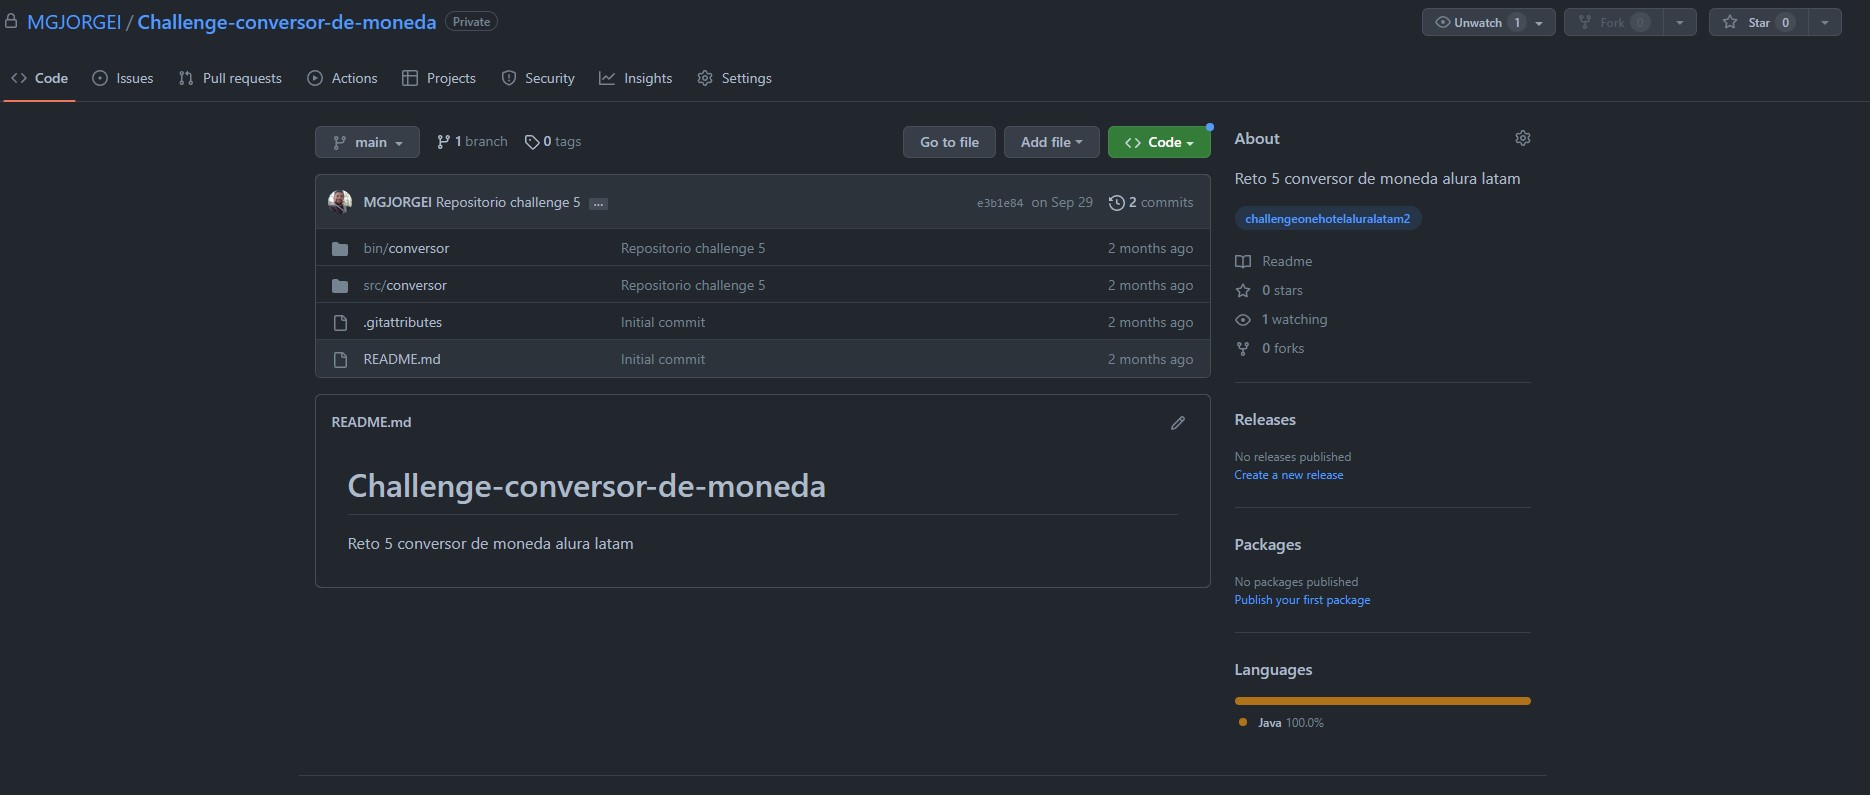
Task: Switch to the Actions tab
Action: point(342,78)
